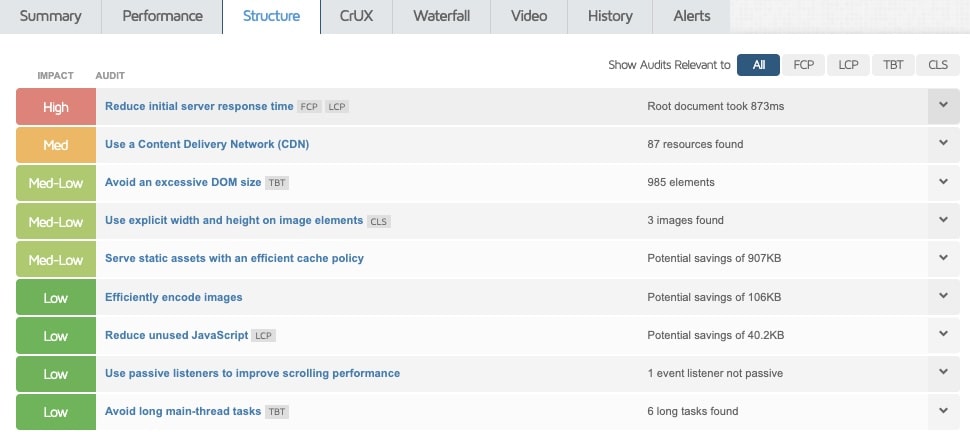Click the High impact badge

click(x=56, y=106)
